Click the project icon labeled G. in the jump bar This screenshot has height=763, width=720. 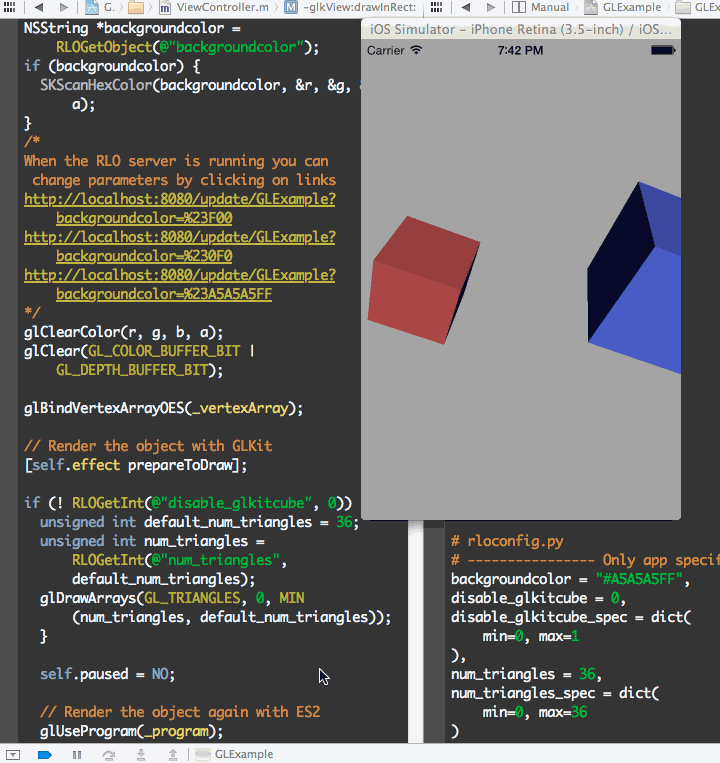coord(99,7)
